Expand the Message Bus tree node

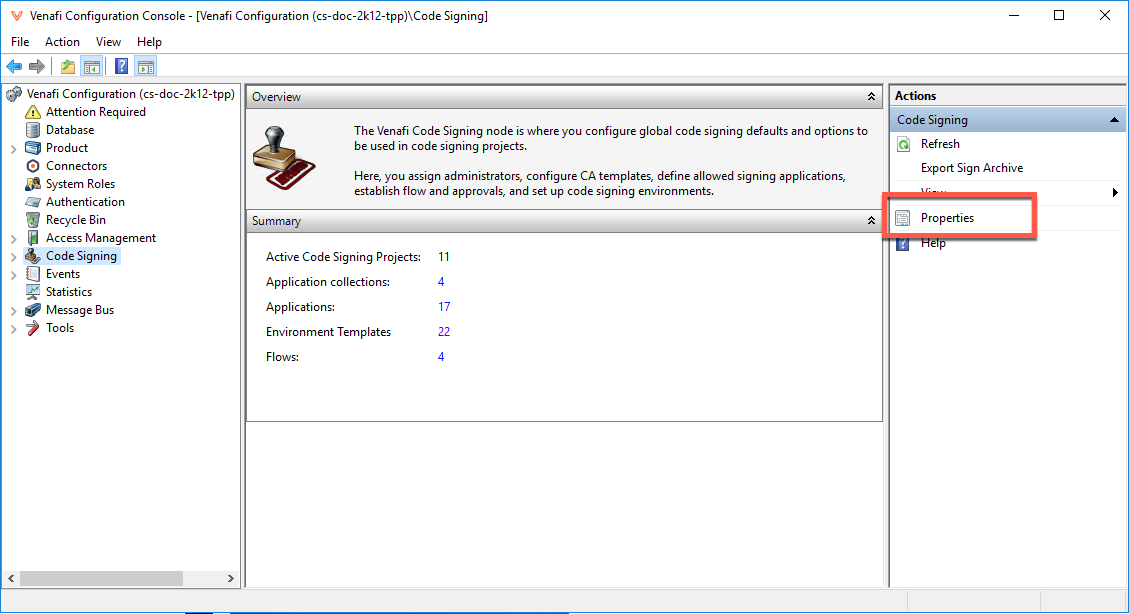(14, 311)
